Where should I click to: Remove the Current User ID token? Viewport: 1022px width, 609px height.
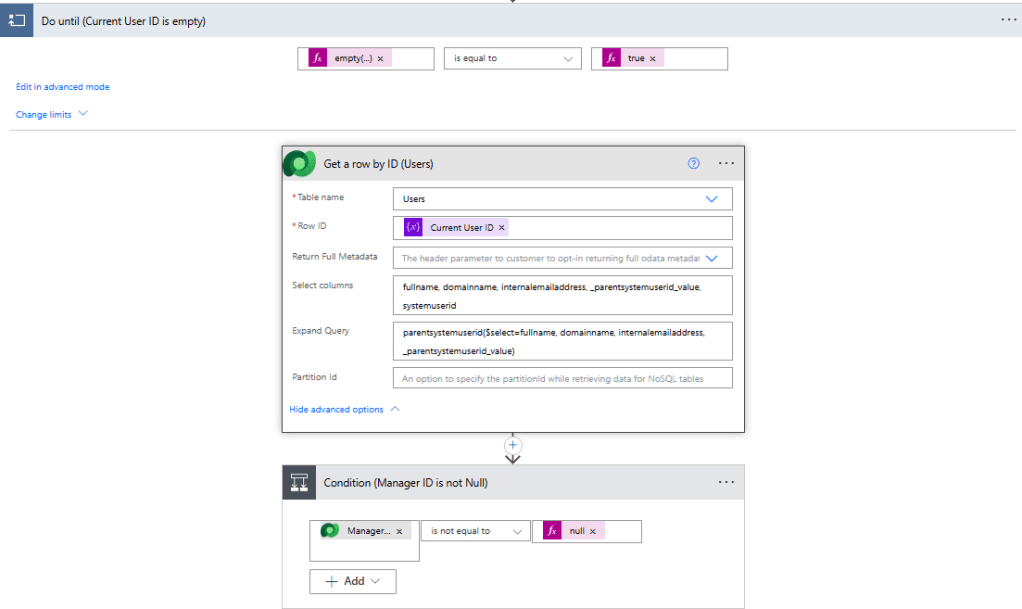click(x=502, y=228)
